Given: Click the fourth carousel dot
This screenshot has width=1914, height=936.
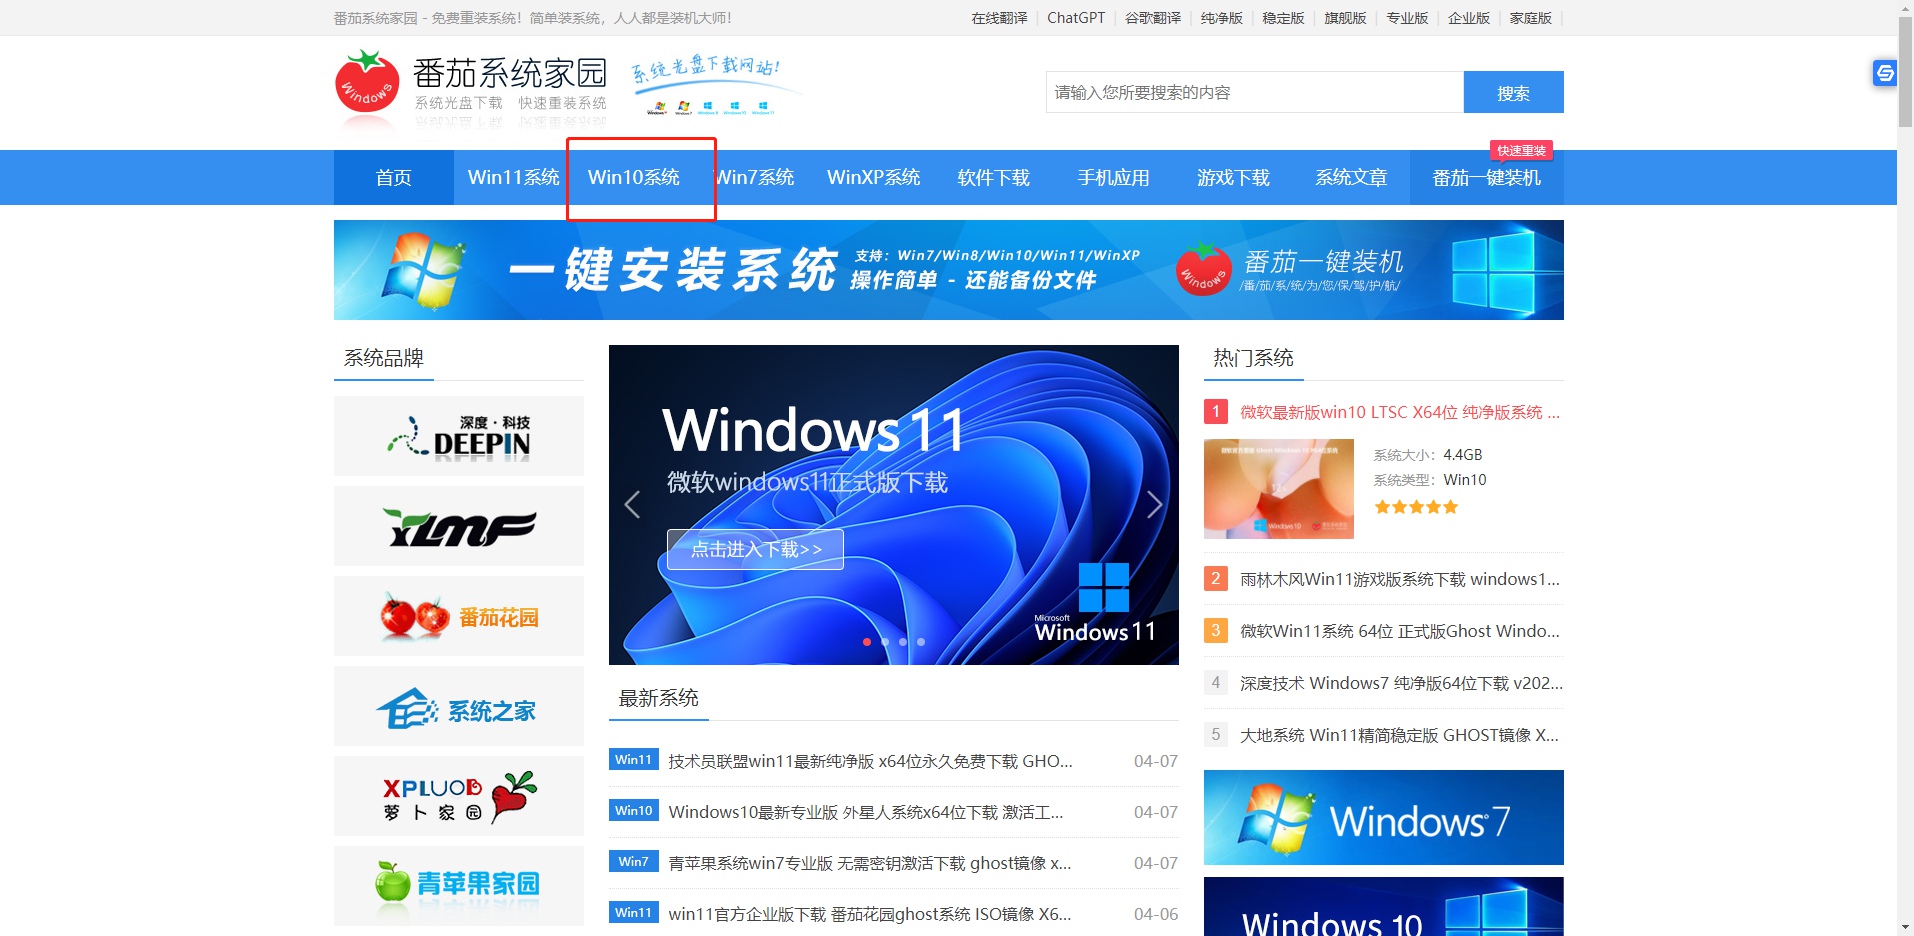Looking at the screenshot, I should 920,642.
